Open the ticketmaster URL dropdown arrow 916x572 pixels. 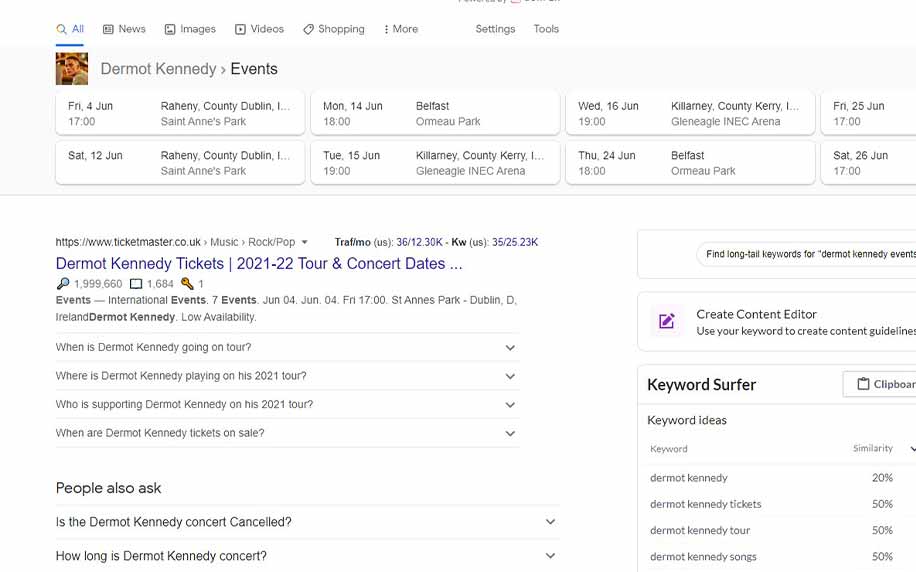[305, 242]
